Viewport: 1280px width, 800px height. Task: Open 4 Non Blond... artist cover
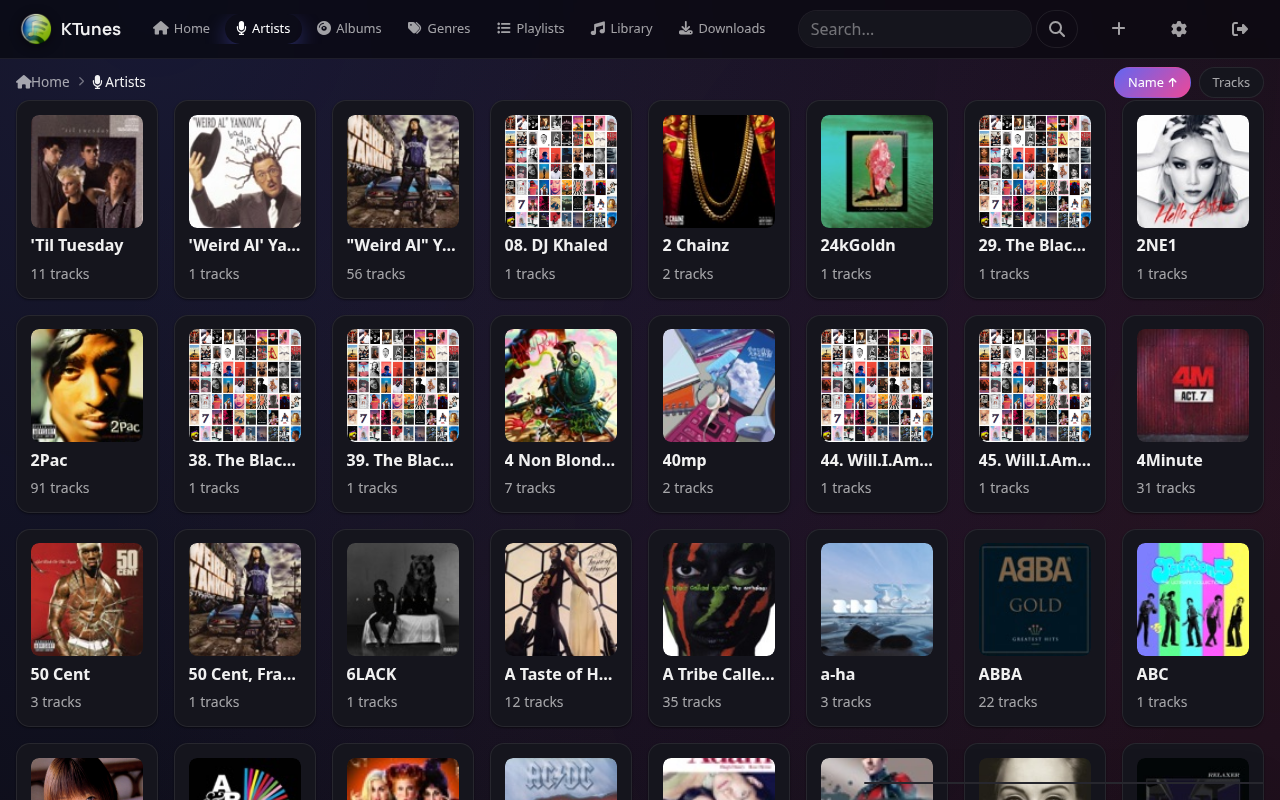[561, 386]
